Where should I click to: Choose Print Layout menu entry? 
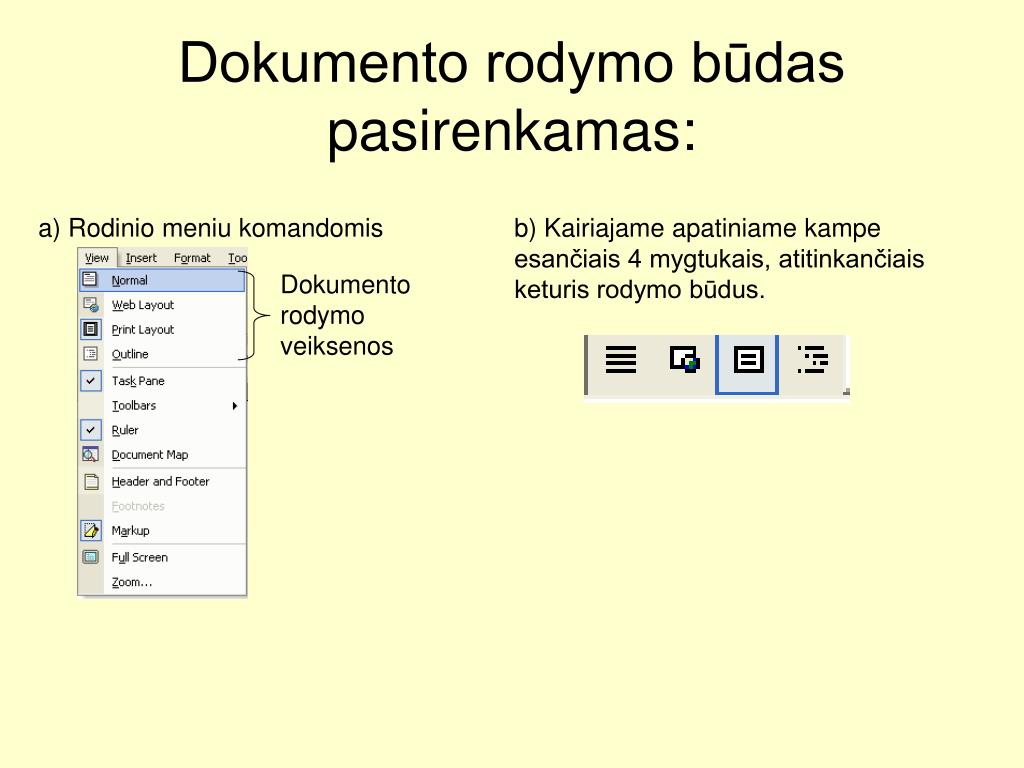pos(162,329)
